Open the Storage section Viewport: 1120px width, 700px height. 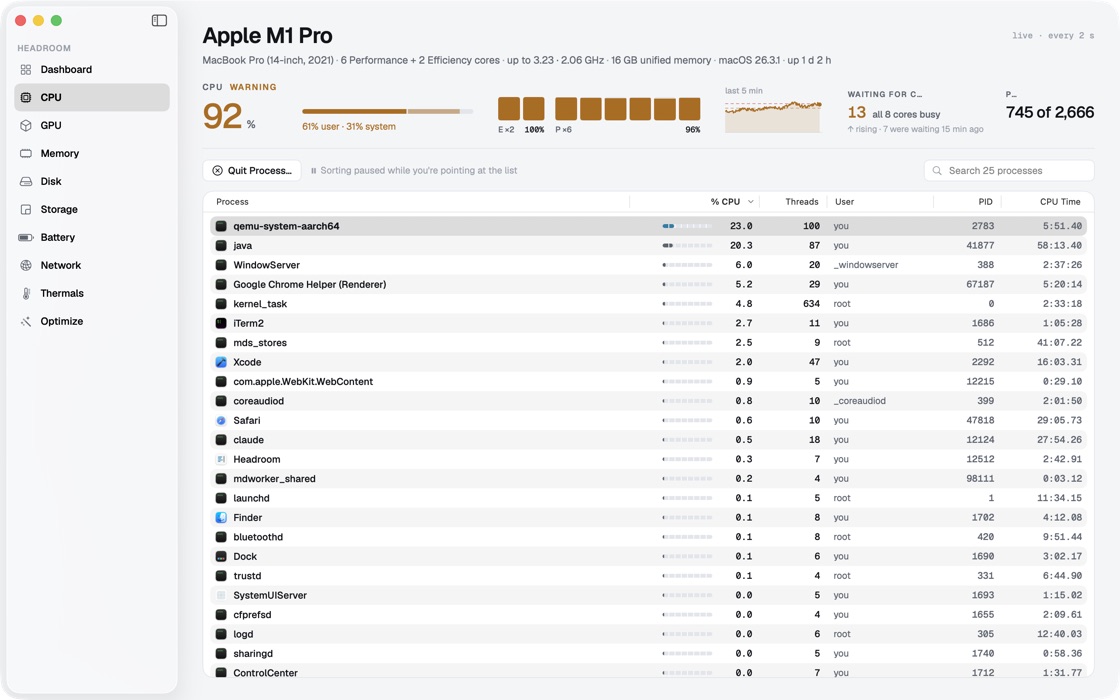click(91, 209)
